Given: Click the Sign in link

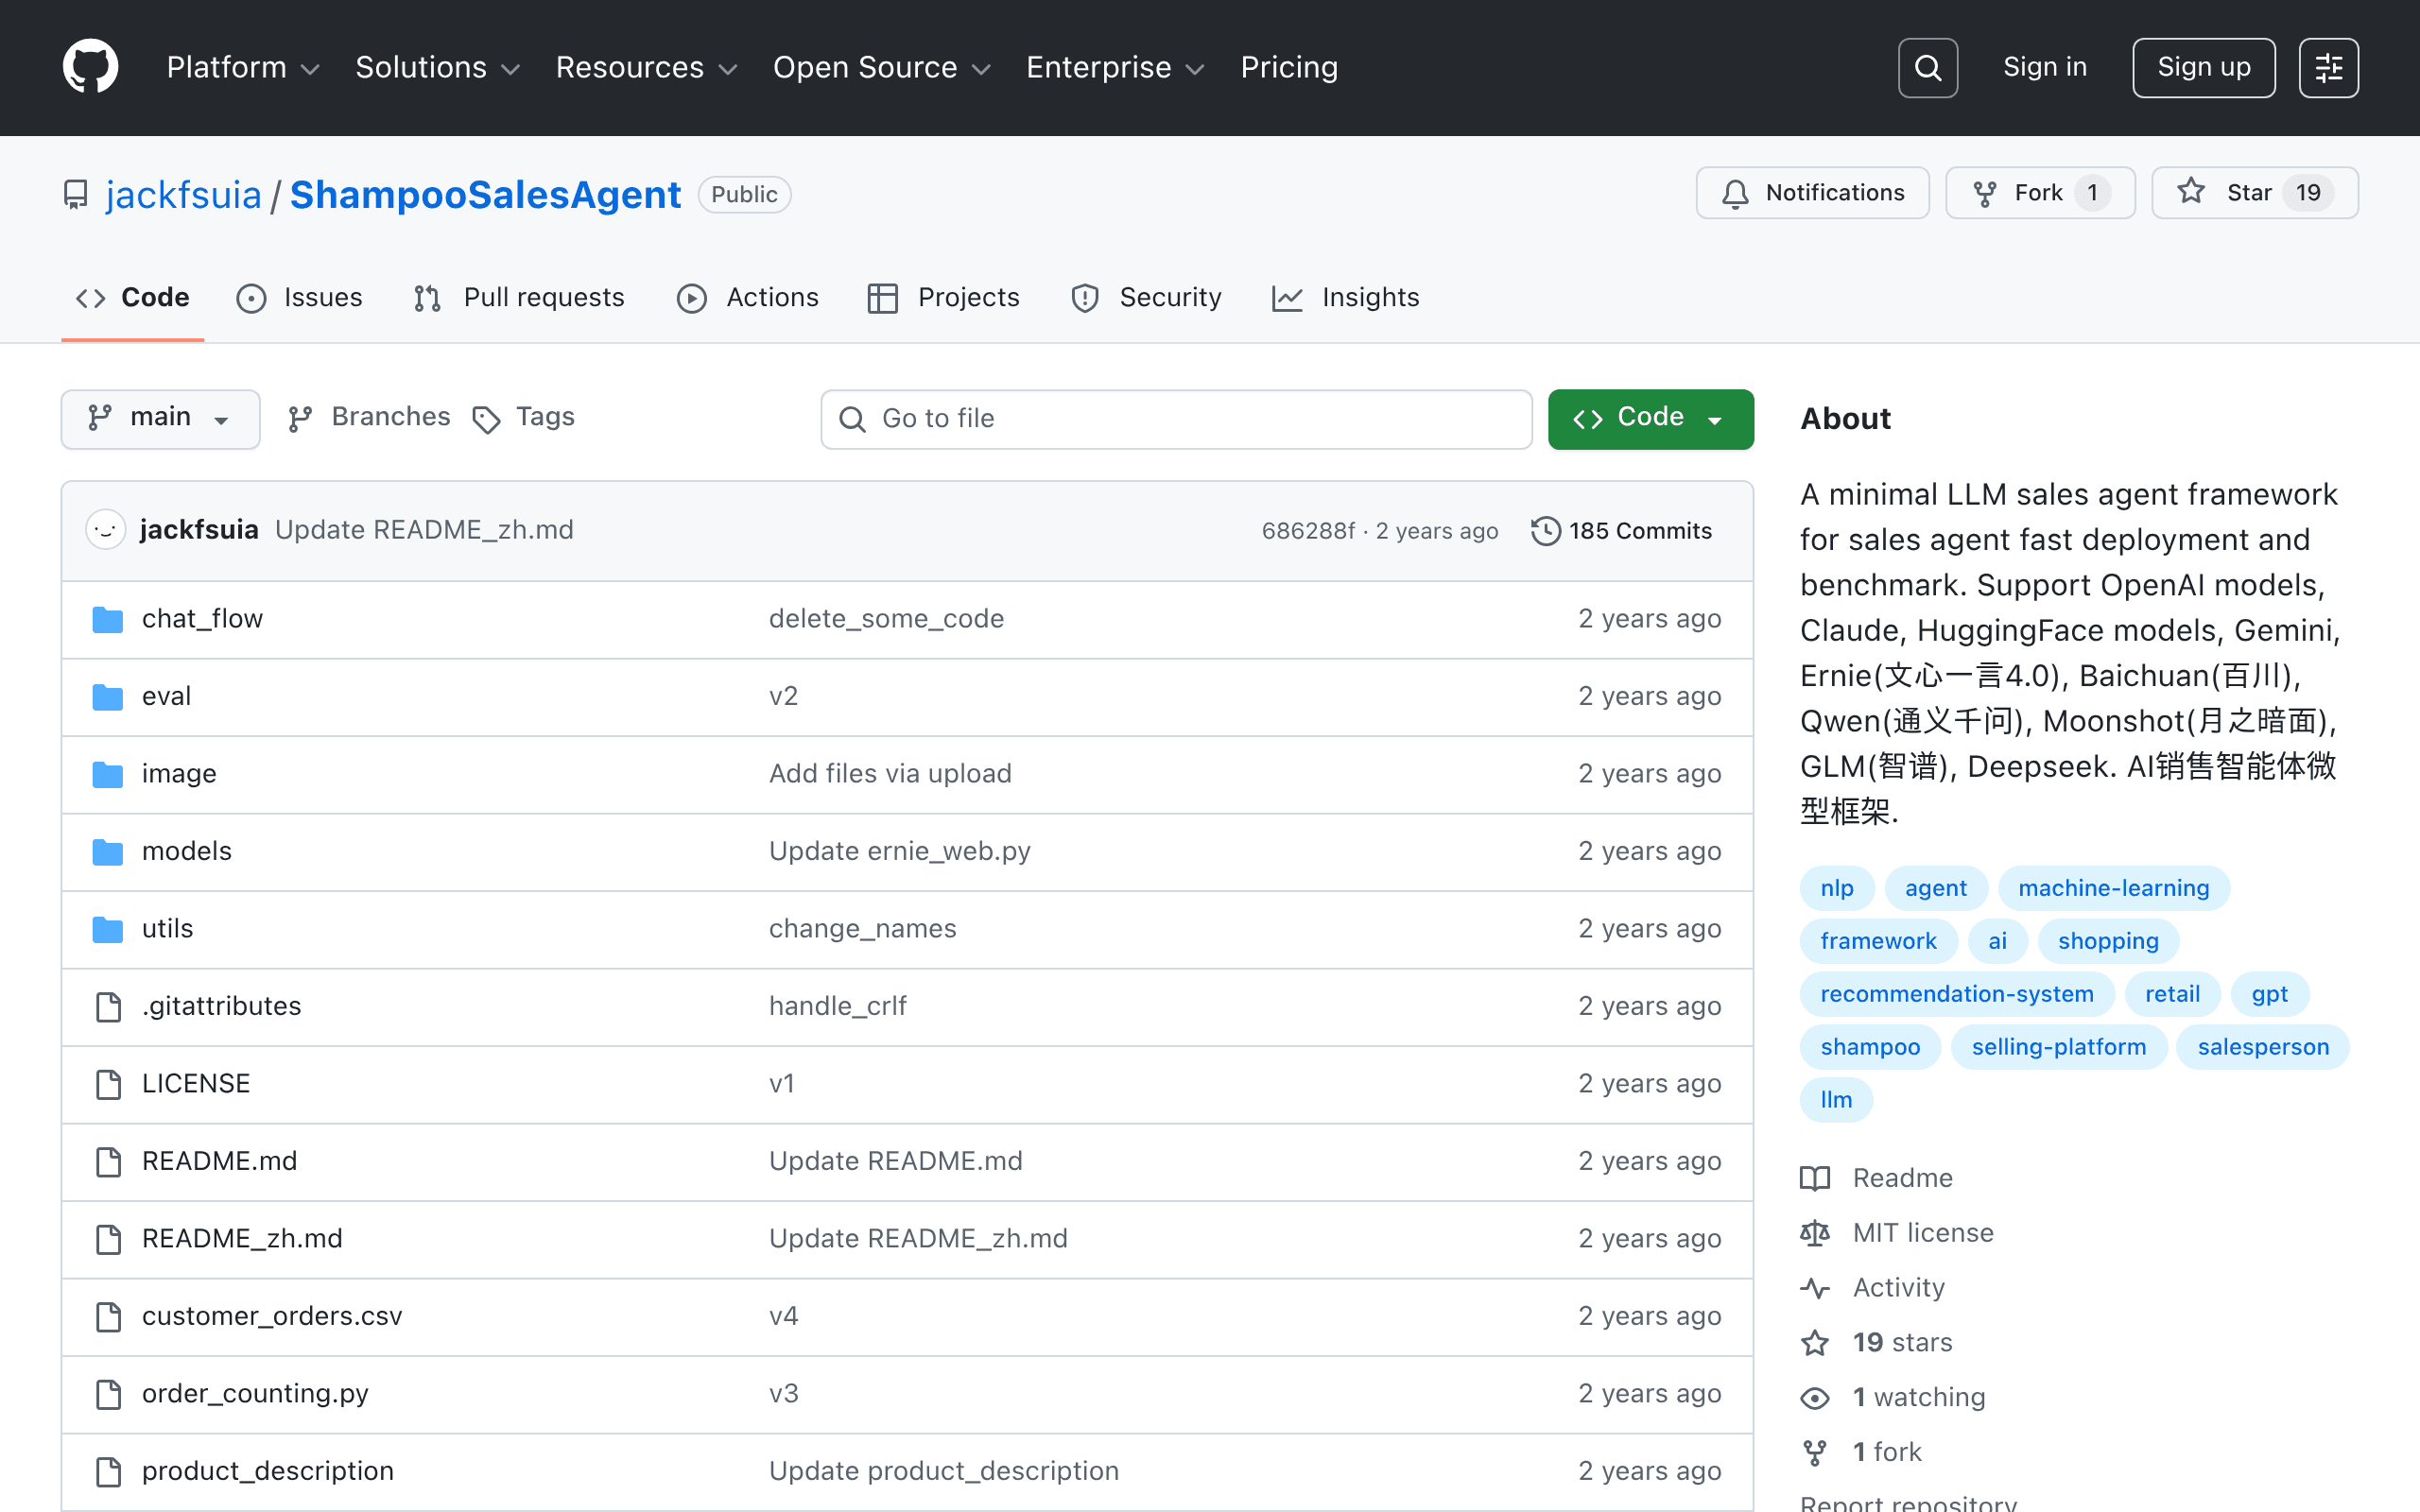Looking at the screenshot, I should 2045,67.
